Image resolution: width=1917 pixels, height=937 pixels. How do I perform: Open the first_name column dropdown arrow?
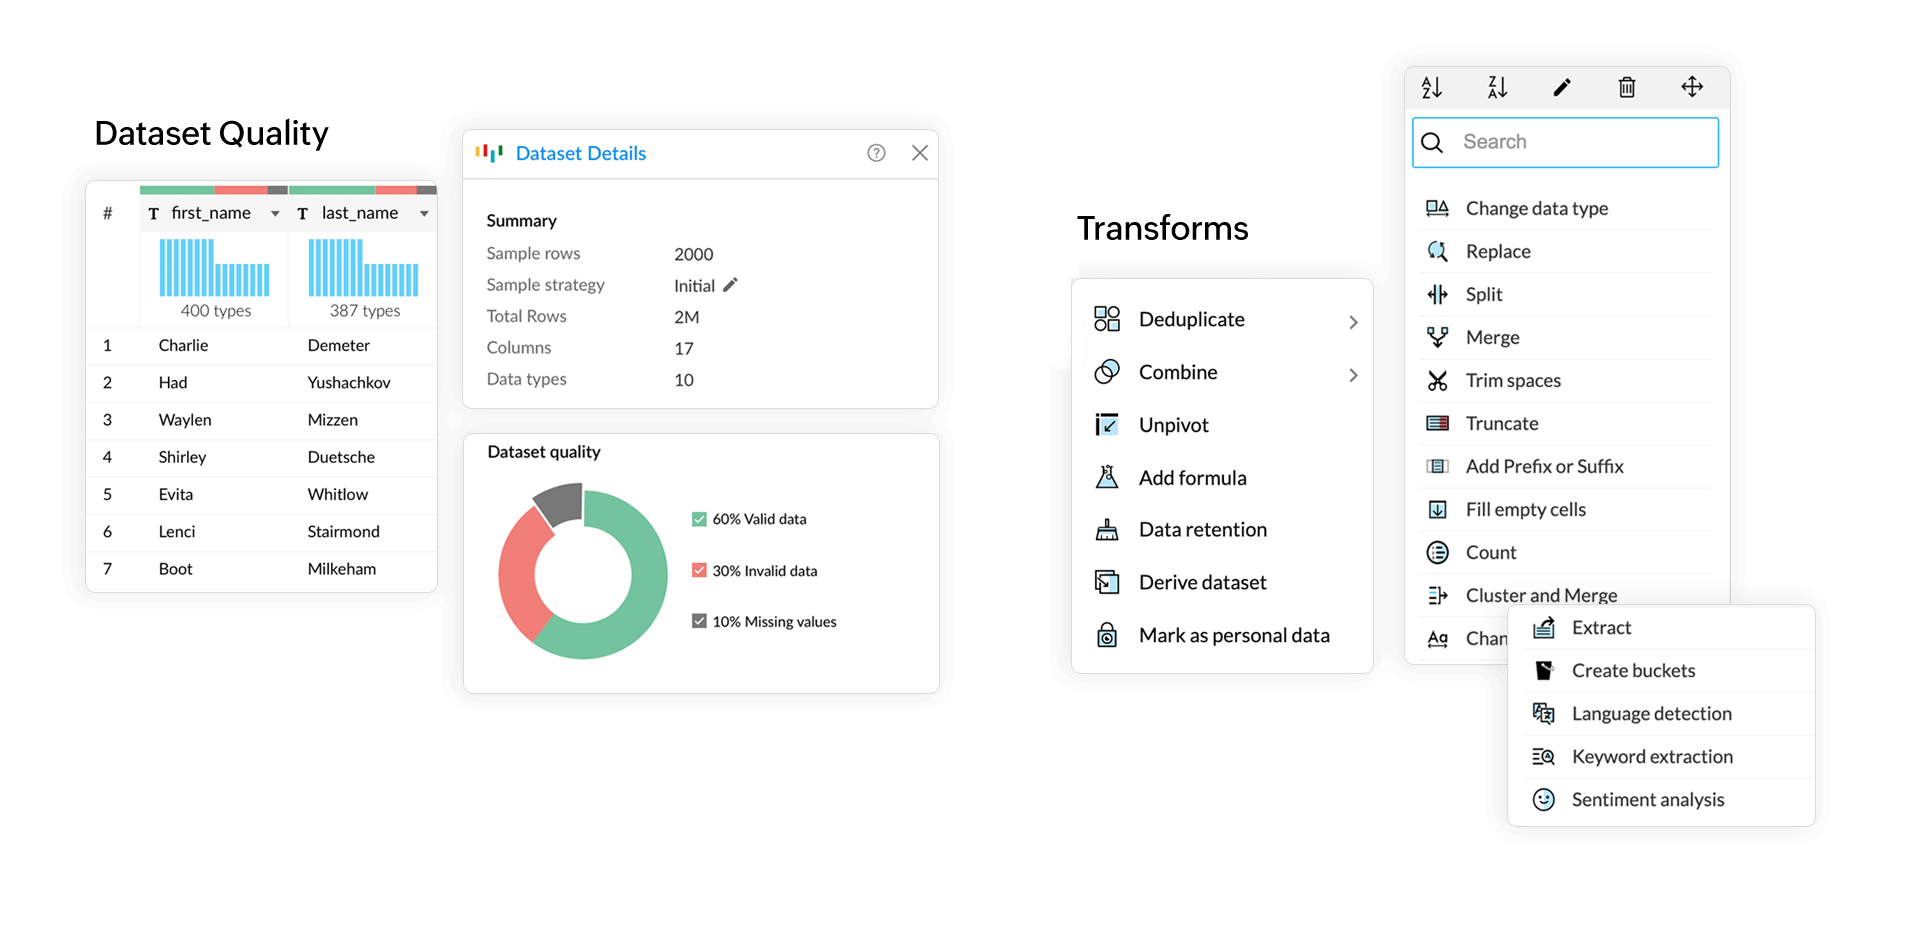[x=275, y=214]
